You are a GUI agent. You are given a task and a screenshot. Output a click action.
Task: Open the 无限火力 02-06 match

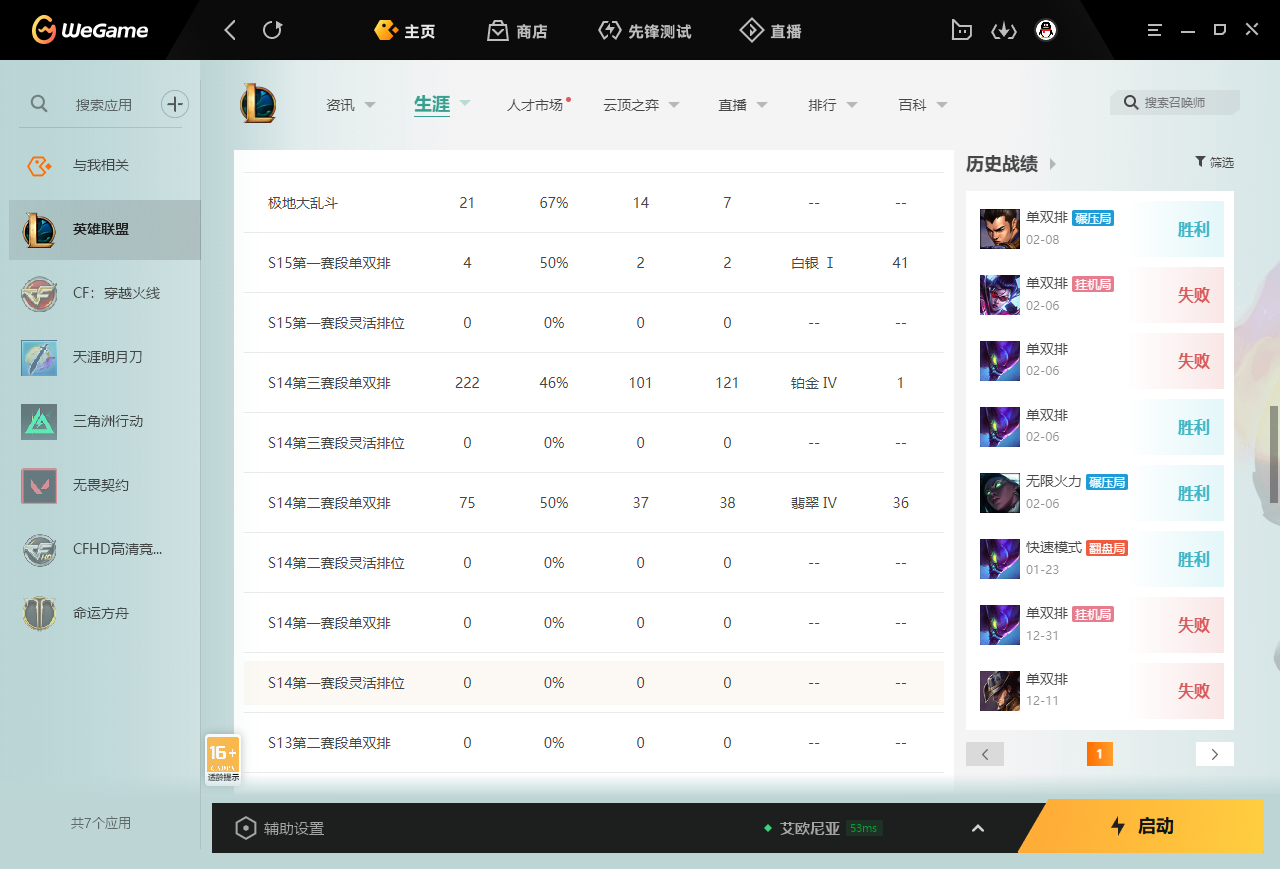tap(1100, 493)
